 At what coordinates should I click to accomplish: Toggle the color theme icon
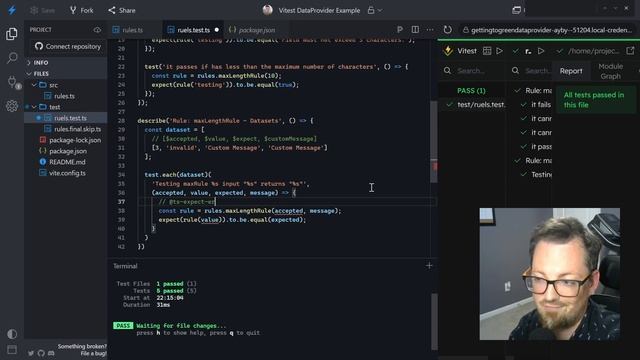[x=12, y=334]
